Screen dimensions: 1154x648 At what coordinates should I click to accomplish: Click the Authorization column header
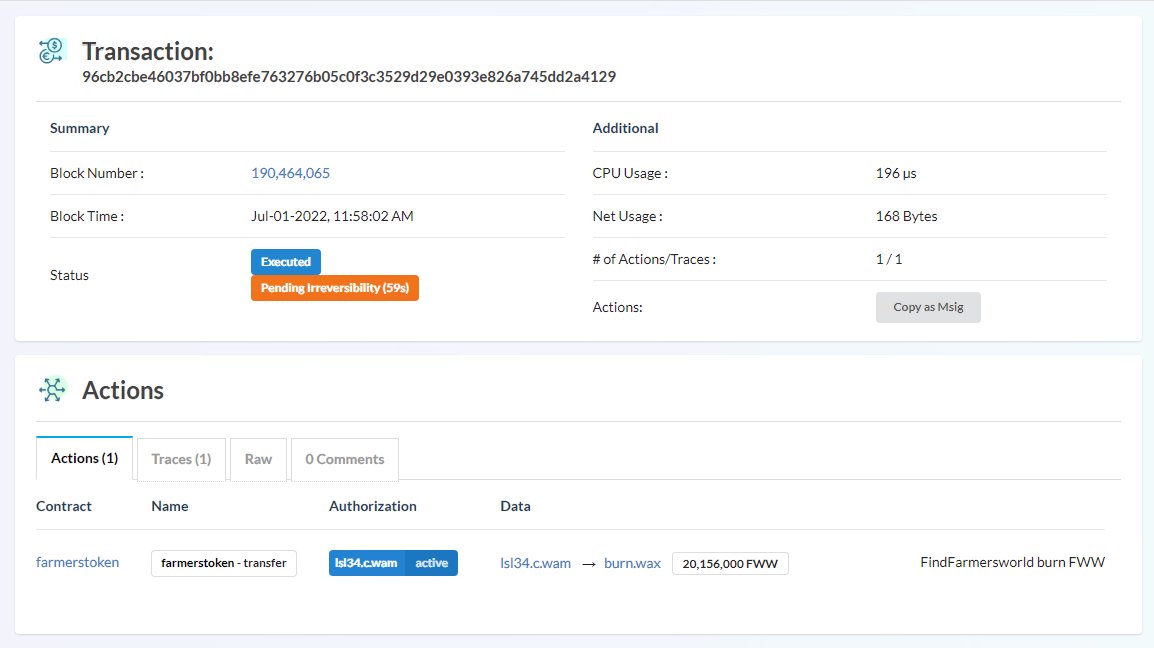372,506
